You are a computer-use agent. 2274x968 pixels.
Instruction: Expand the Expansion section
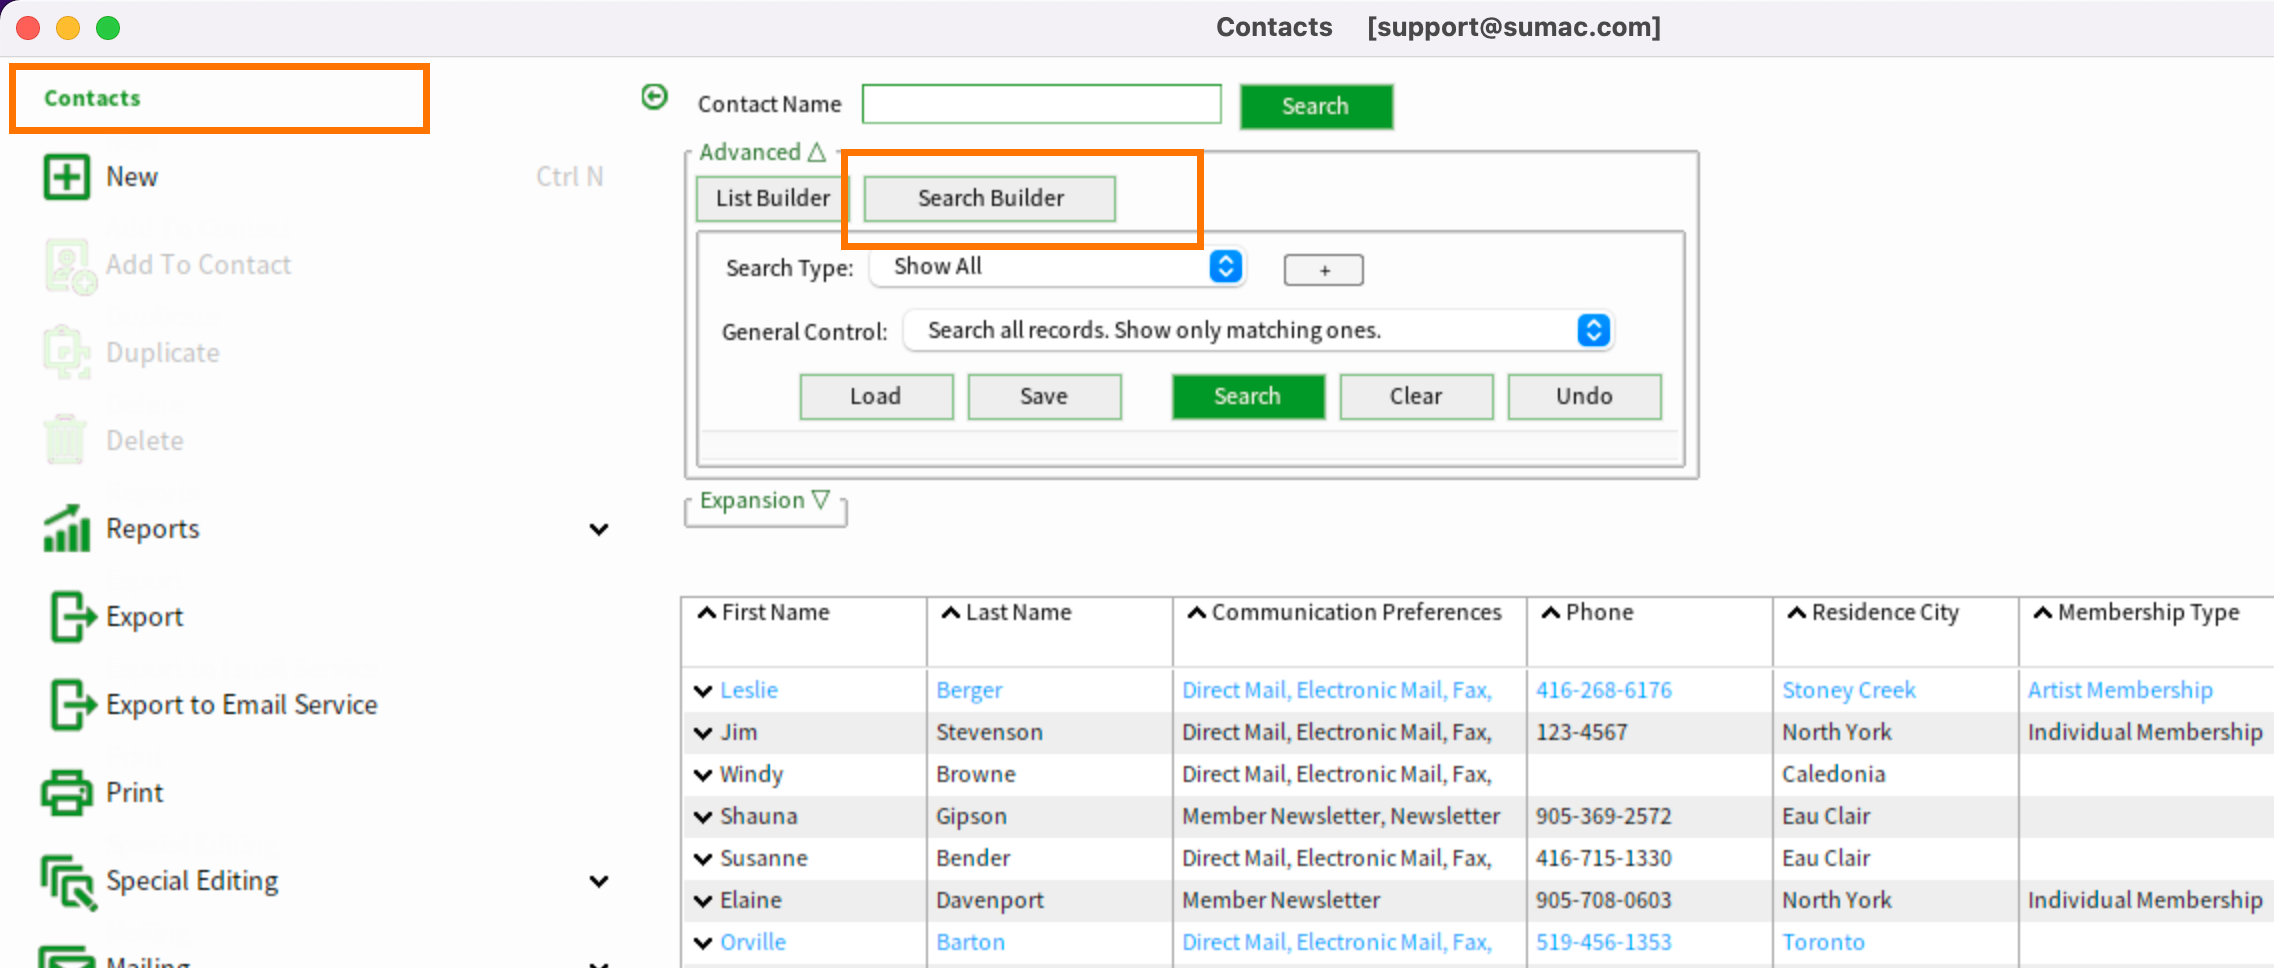tap(765, 500)
